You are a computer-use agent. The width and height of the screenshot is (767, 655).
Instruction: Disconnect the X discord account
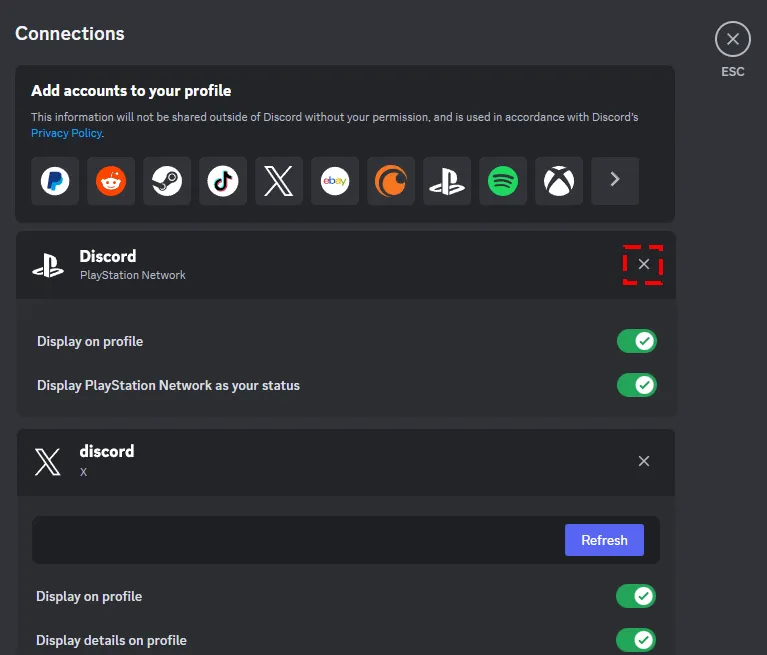tap(644, 461)
